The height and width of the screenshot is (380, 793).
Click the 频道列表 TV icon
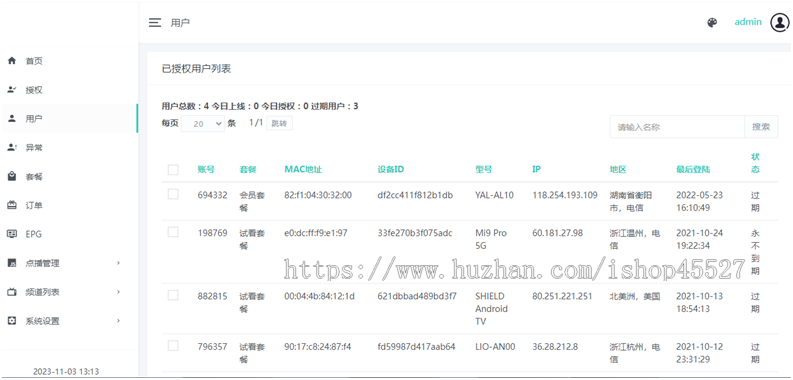pyautogui.click(x=12, y=292)
